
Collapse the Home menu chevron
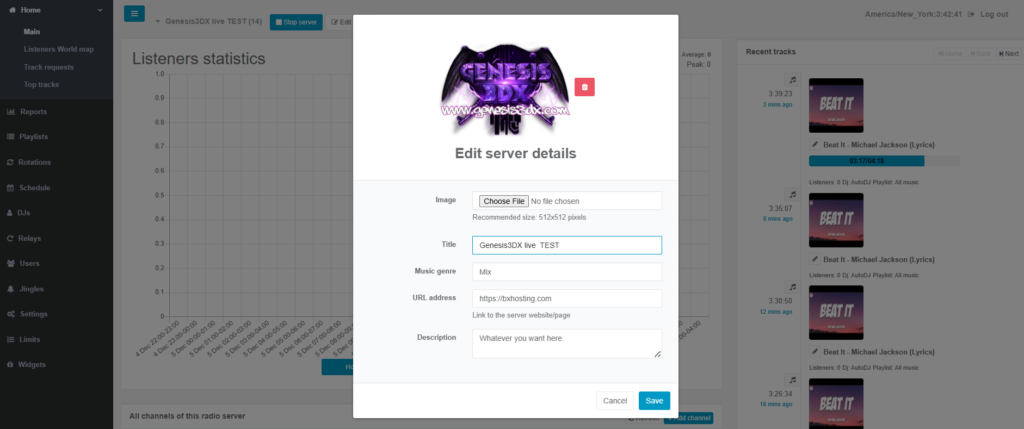coord(100,10)
